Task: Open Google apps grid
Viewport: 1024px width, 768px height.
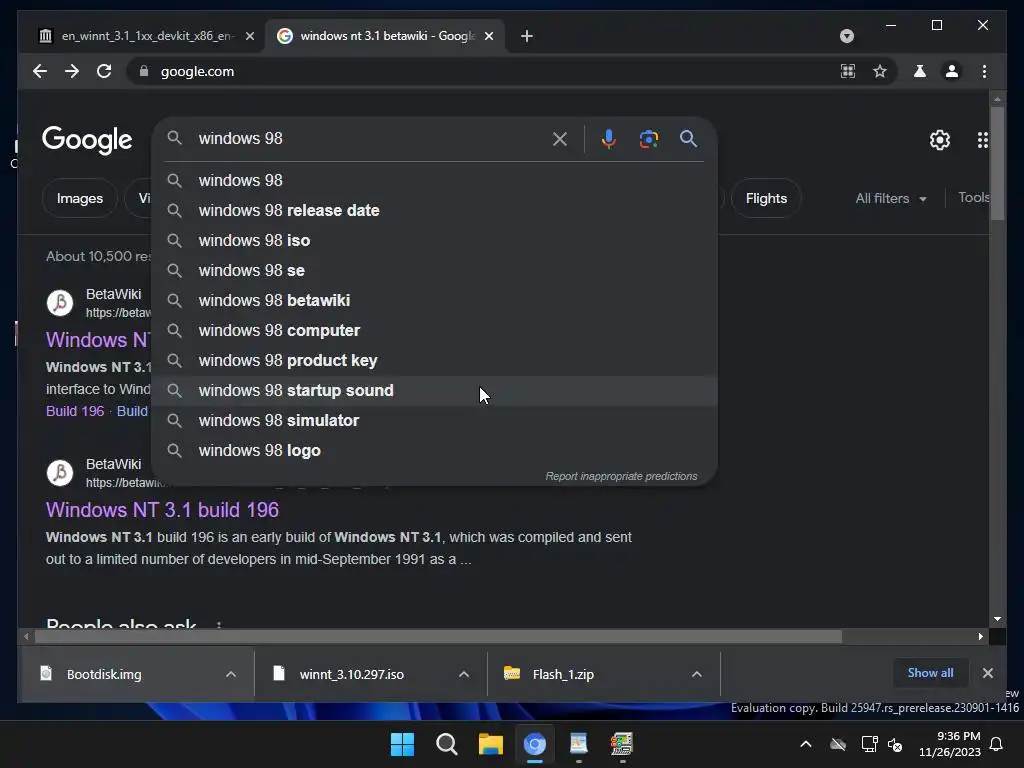Action: click(982, 140)
